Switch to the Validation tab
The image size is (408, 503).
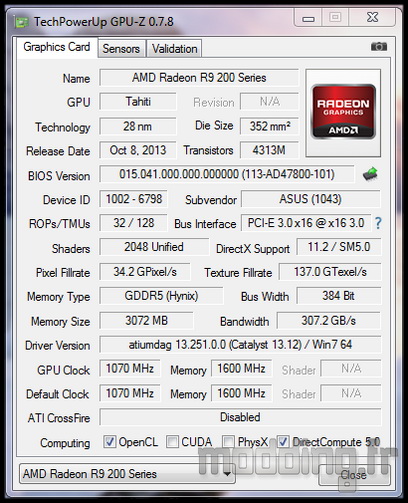coord(174,49)
